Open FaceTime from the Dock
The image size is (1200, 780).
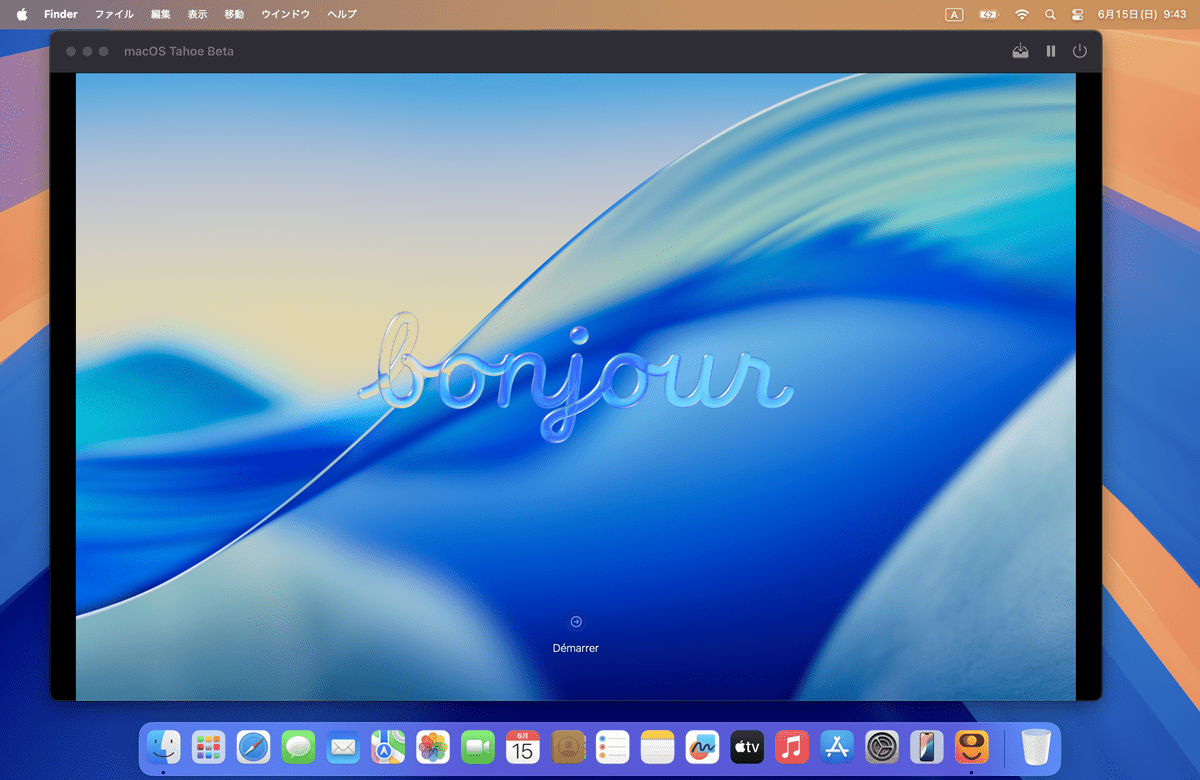click(478, 747)
